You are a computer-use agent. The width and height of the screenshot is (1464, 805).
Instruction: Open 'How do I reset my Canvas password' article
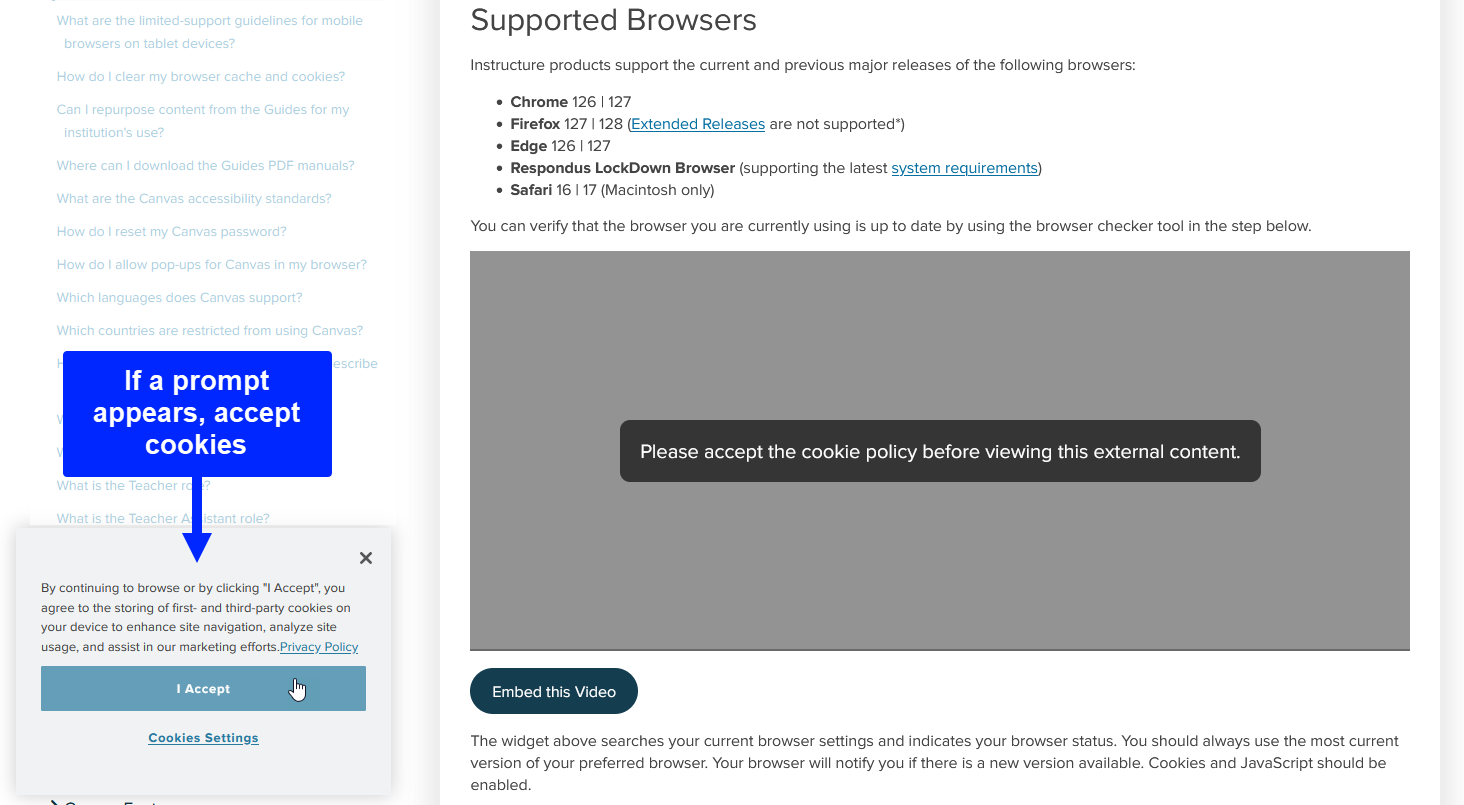click(x=171, y=232)
